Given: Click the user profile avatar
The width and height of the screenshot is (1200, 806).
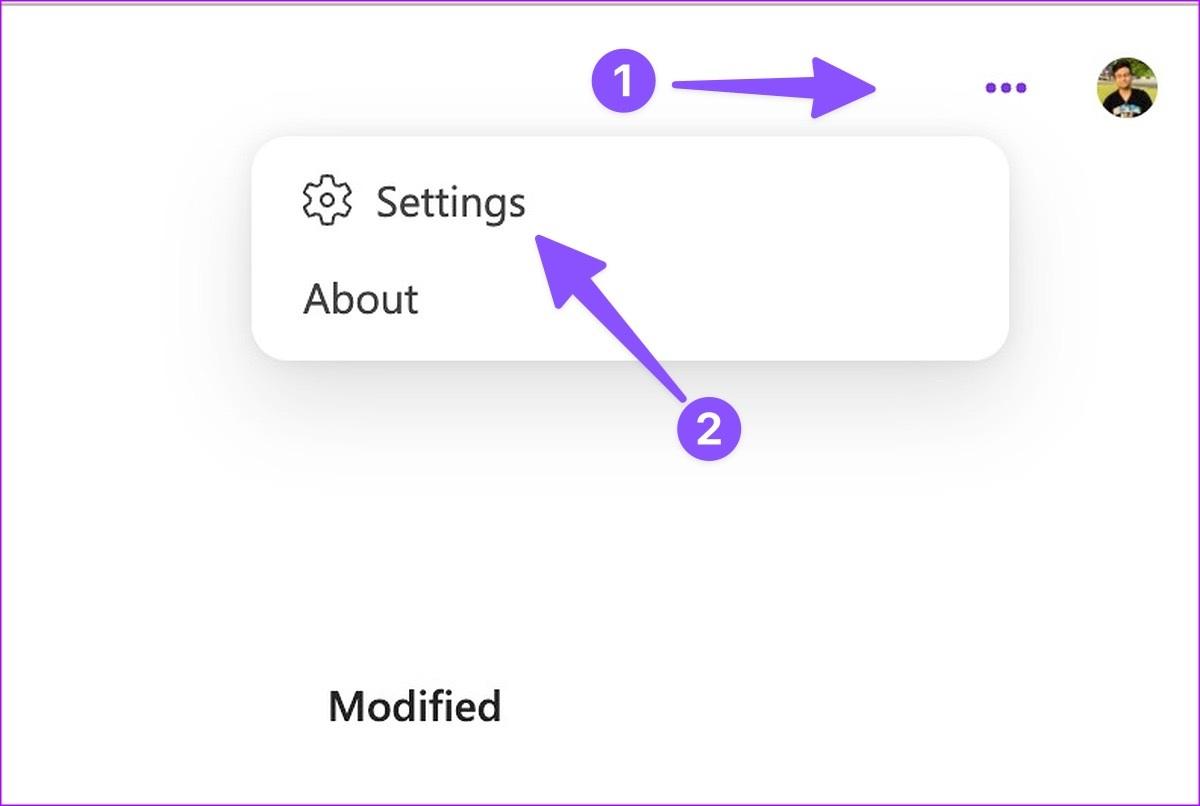Looking at the screenshot, I should click(x=1127, y=88).
